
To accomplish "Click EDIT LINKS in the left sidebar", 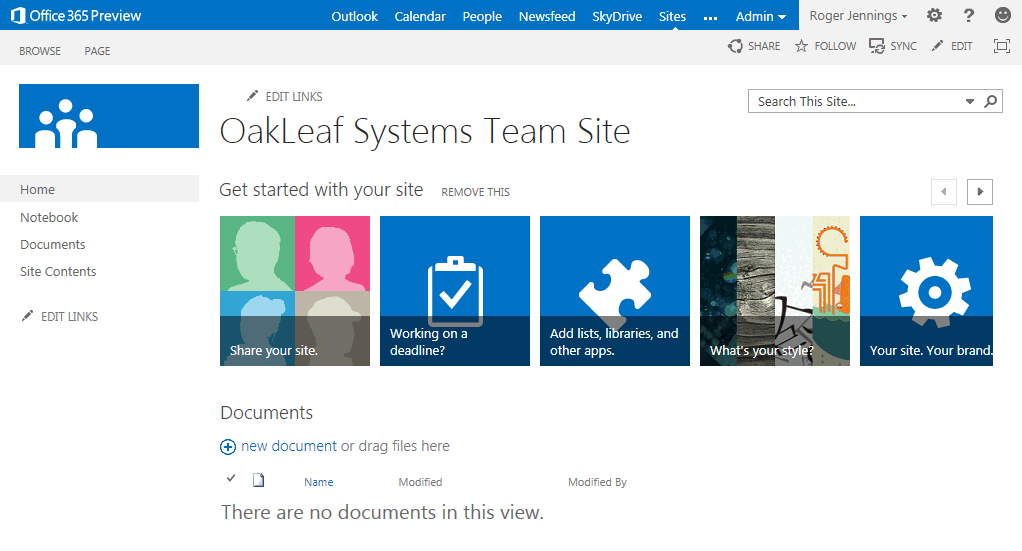I will pyautogui.click(x=60, y=316).
